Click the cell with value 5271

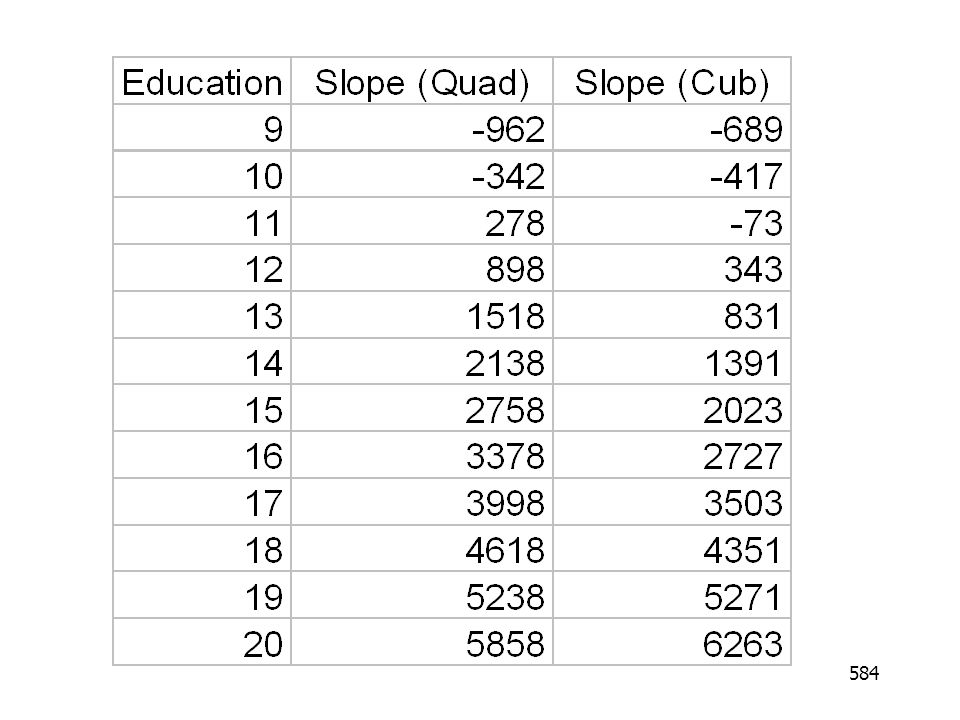pyautogui.click(x=672, y=595)
